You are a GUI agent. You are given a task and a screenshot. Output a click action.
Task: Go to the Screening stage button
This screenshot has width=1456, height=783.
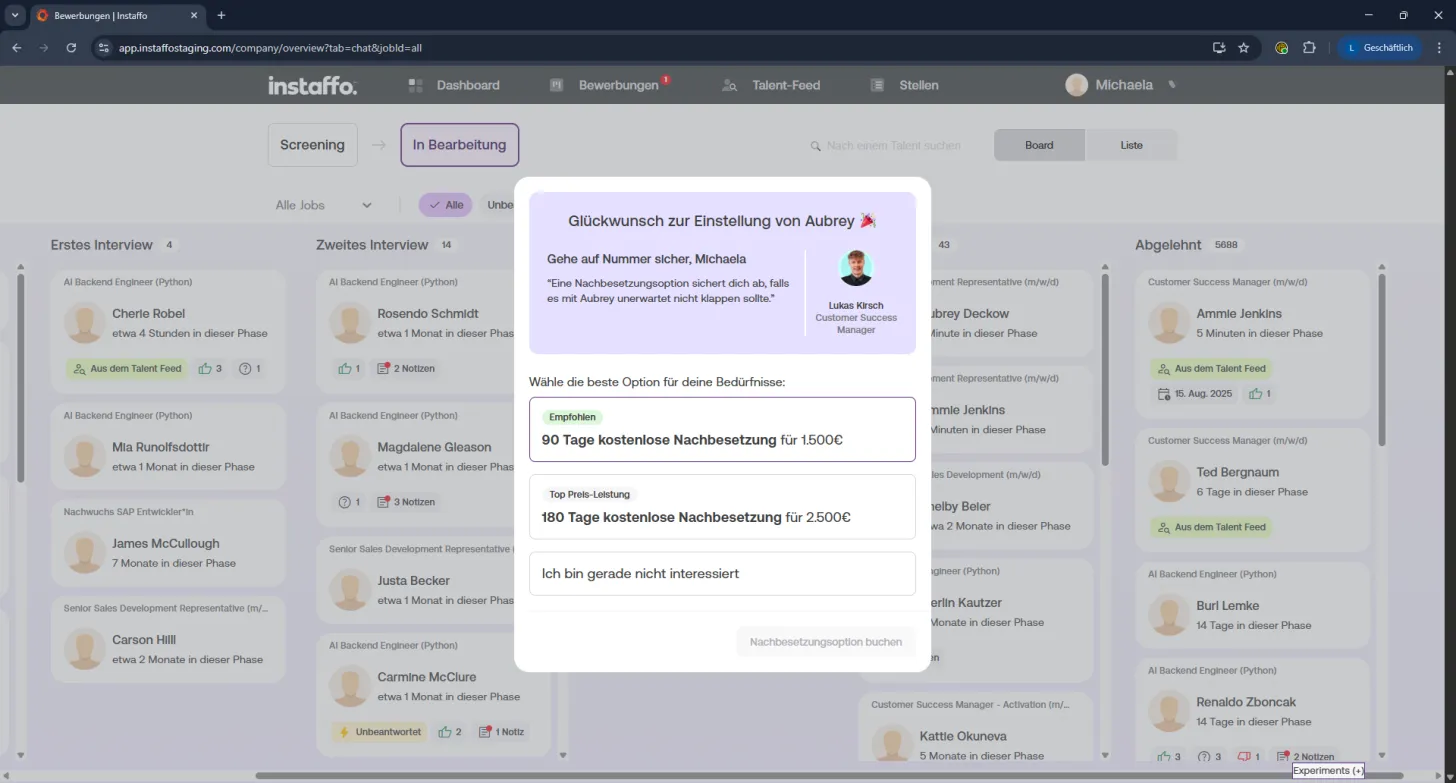(312, 145)
